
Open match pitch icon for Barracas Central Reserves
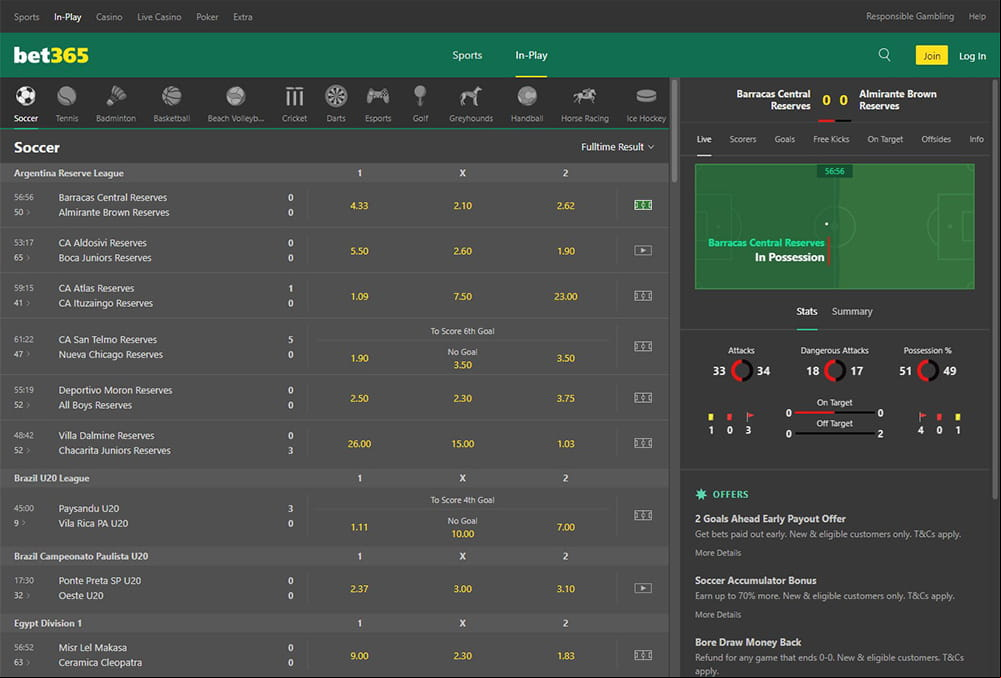[643, 205]
